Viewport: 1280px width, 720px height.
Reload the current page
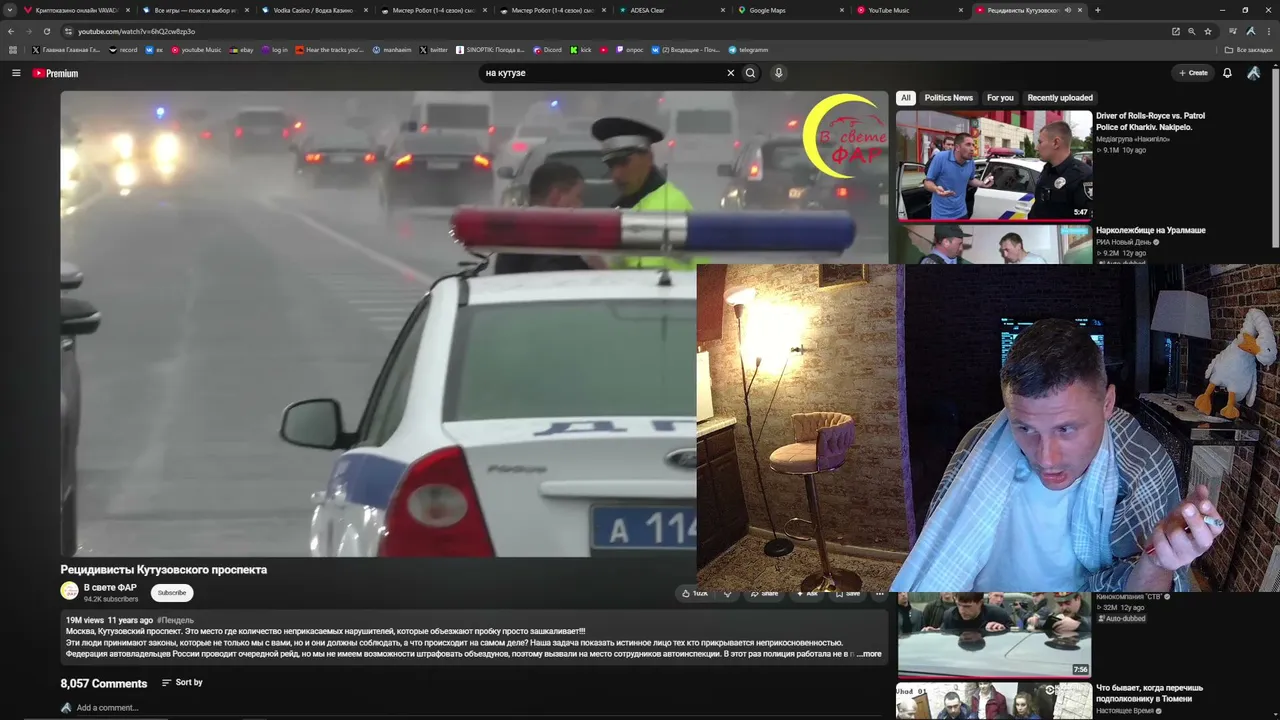[46, 31]
